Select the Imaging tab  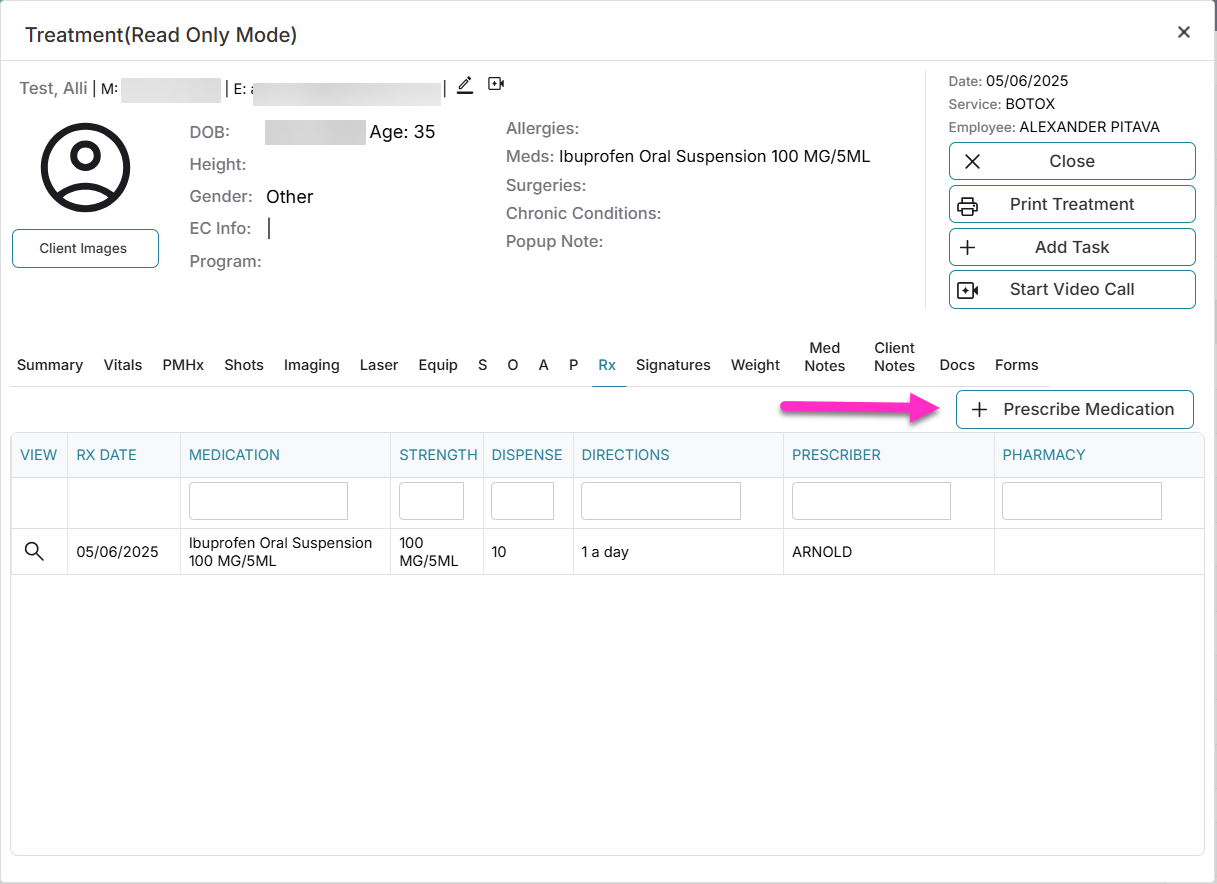(x=311, y=365)
